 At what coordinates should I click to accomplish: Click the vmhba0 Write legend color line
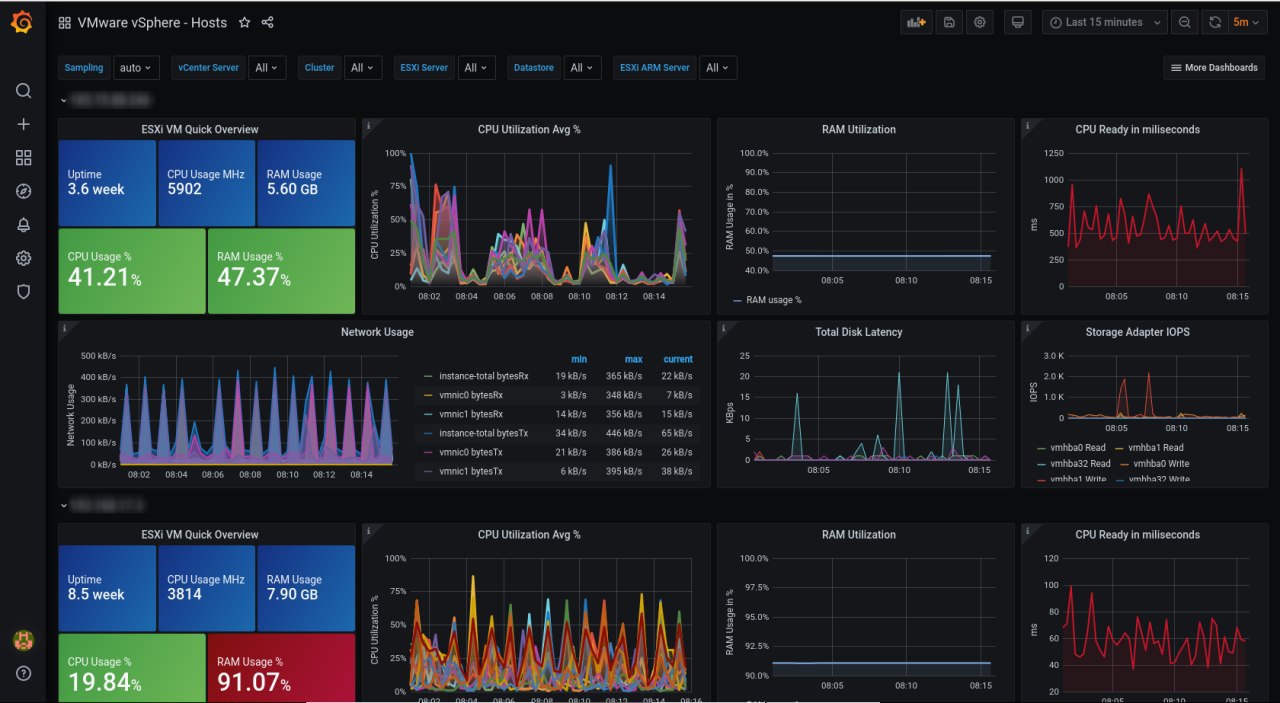click(x=1124, y=464)
